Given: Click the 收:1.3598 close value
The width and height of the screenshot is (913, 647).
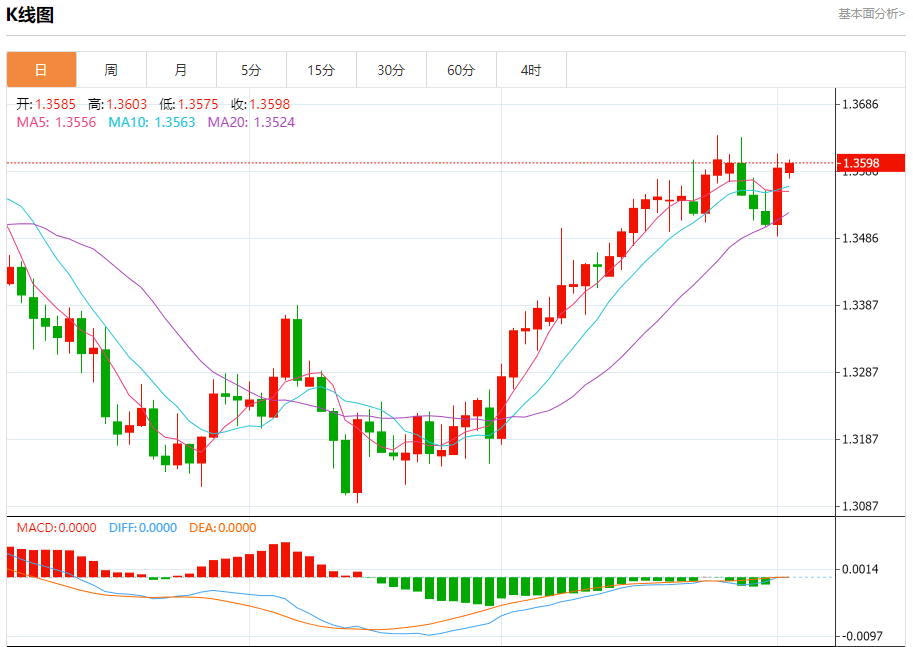Looking at the screenshot, I should tap(260, 104).
